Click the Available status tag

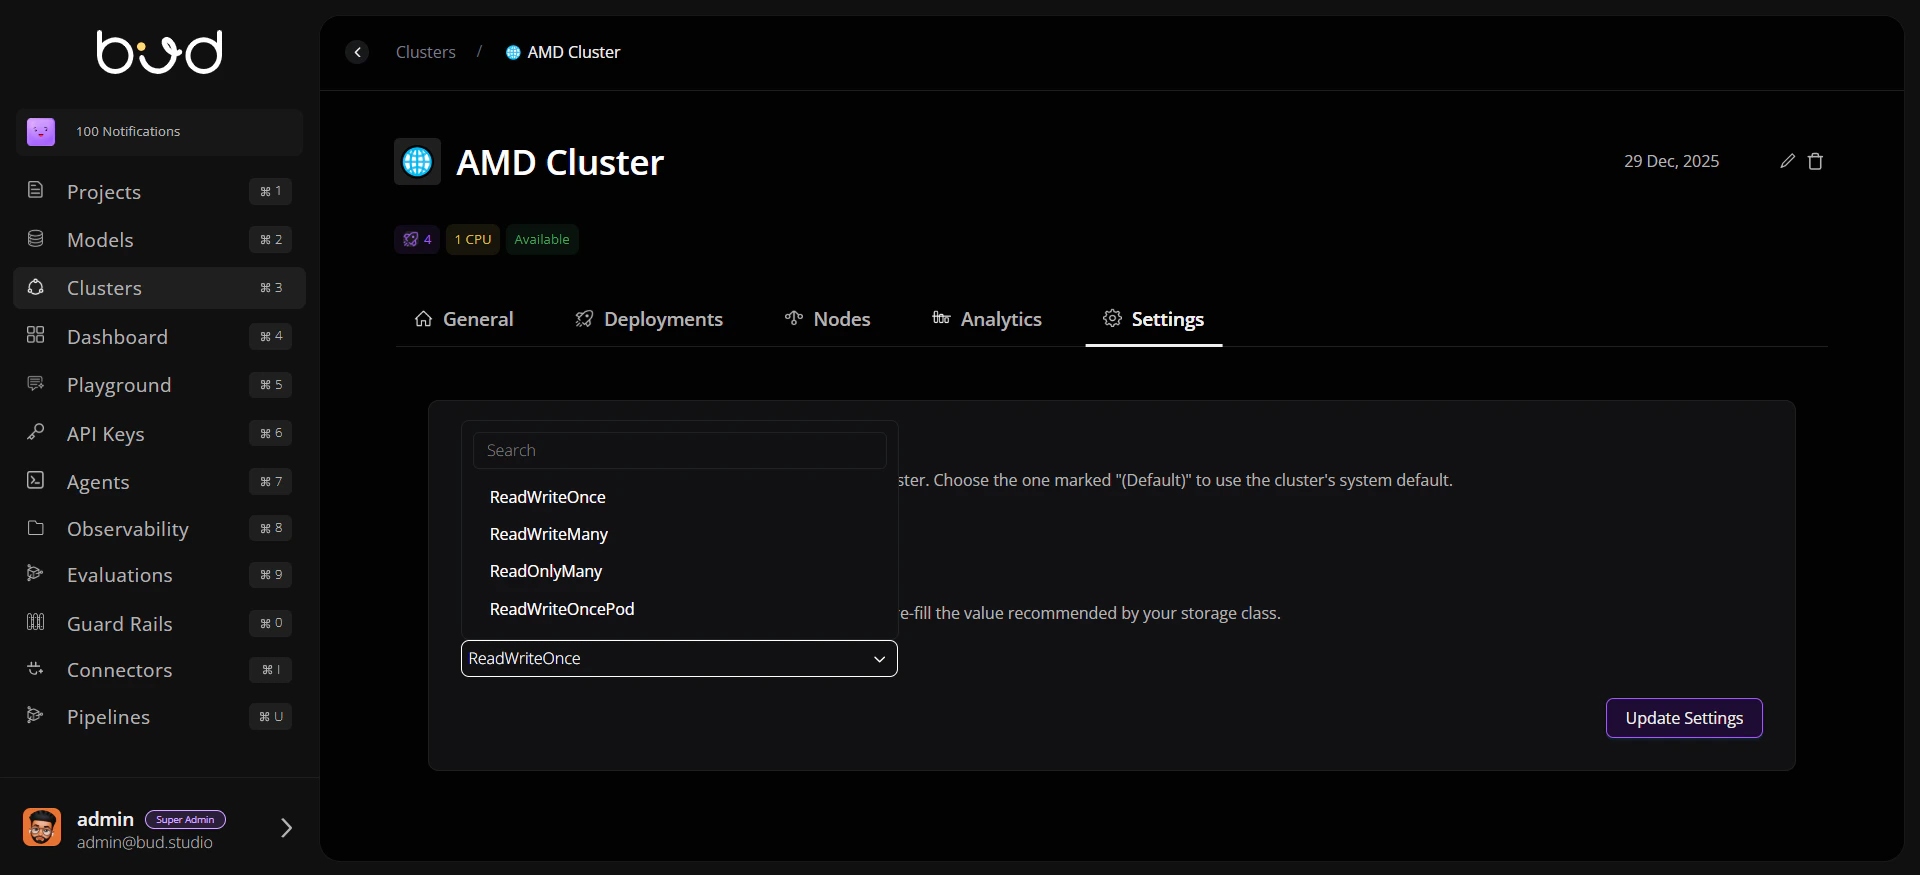(542, 240)
